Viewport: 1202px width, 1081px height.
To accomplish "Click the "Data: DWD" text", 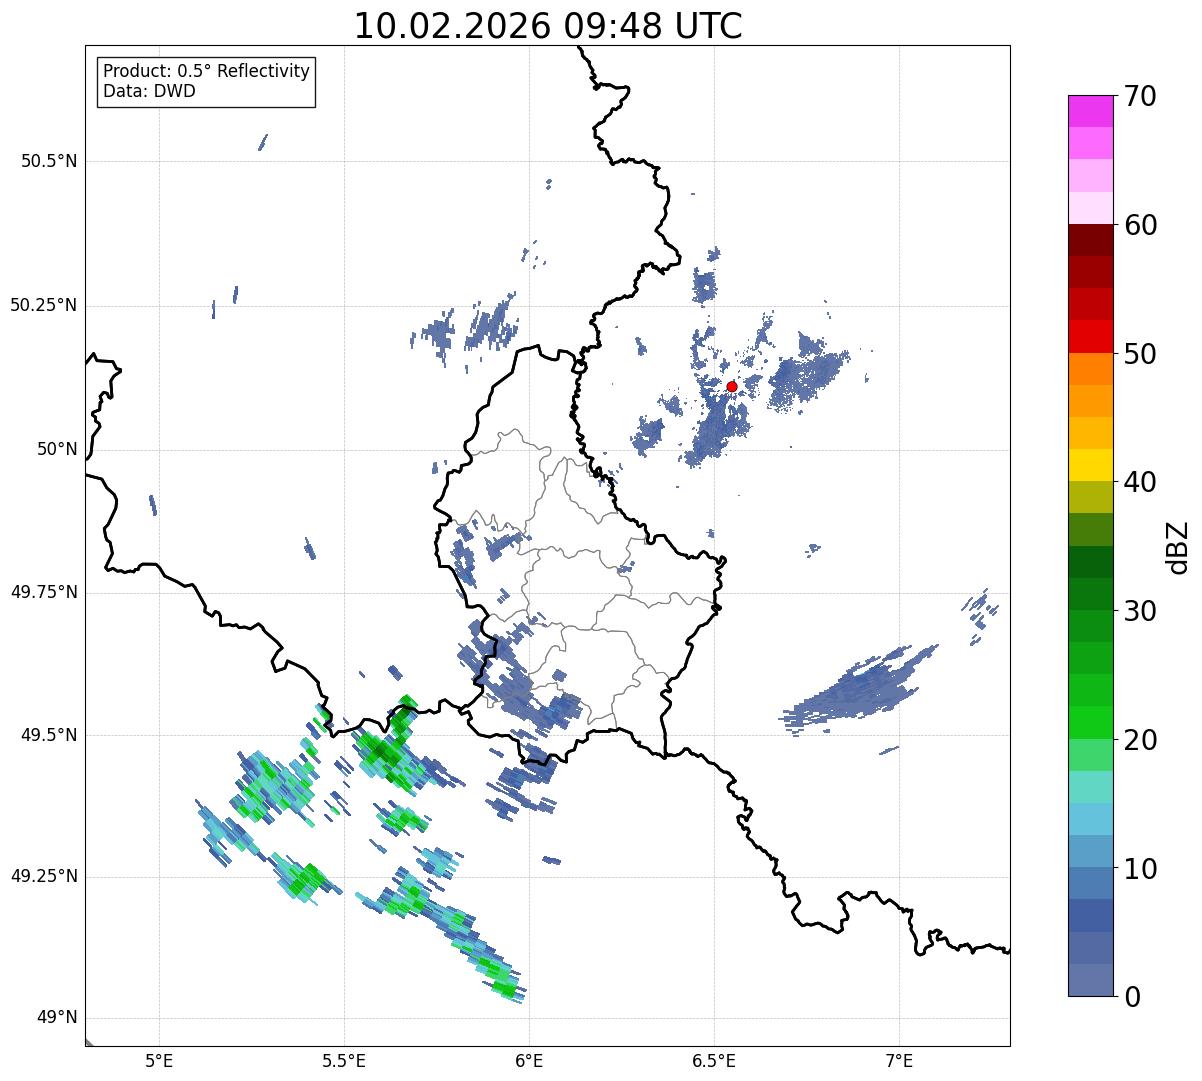I will click(x=149, y=92).
